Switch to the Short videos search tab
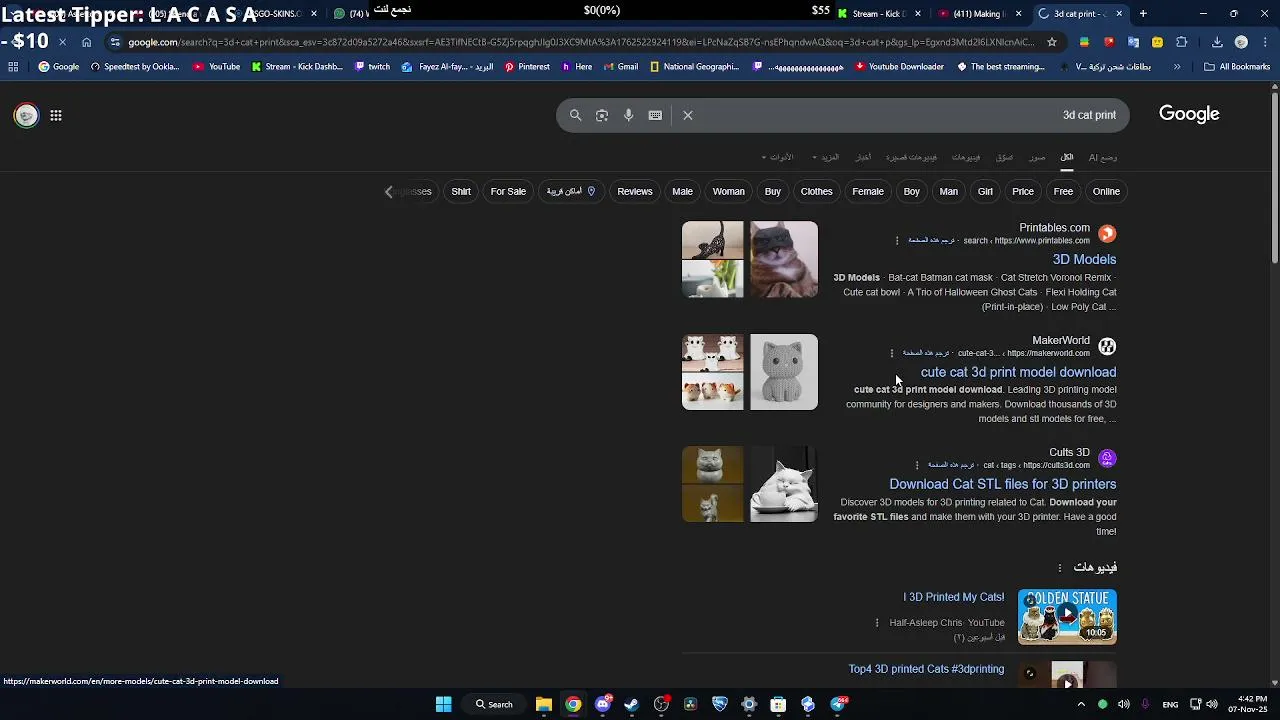Screen dimensions: 1280x720 click(911, 157)
